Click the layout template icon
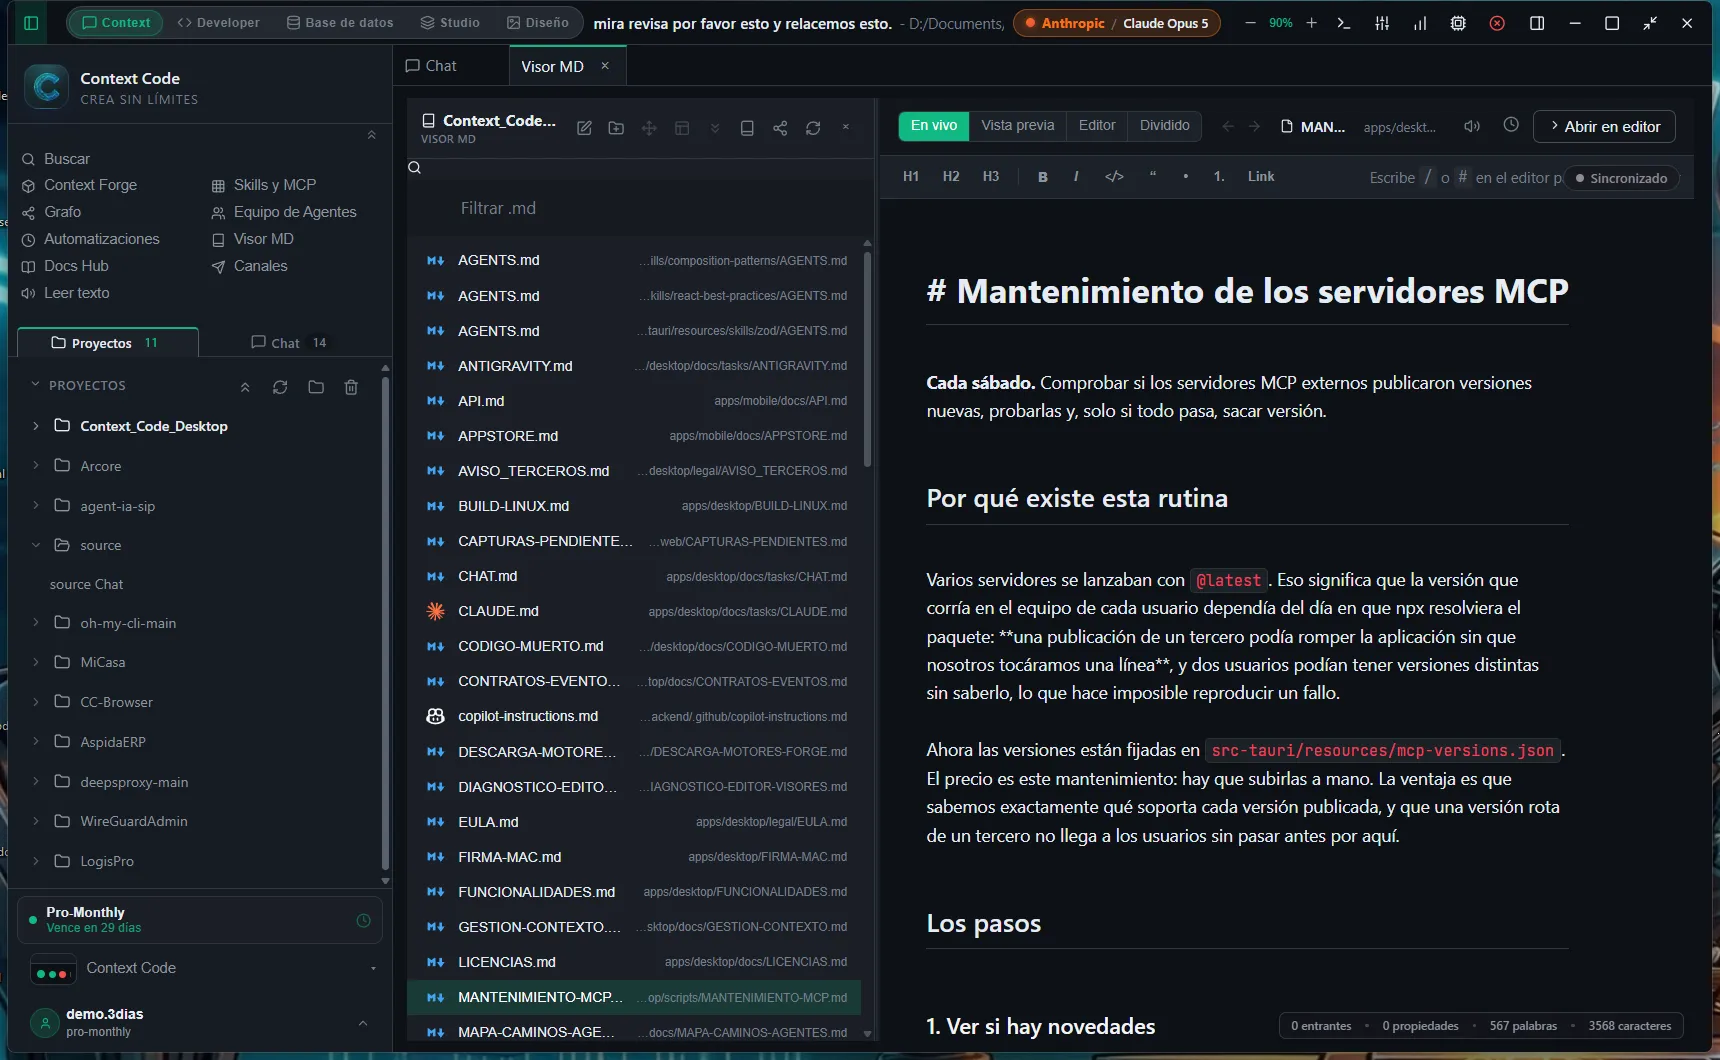Image resolution: width=1720 pixels, height=1060 pixels. pyautogui.click(x=682, y=128)
